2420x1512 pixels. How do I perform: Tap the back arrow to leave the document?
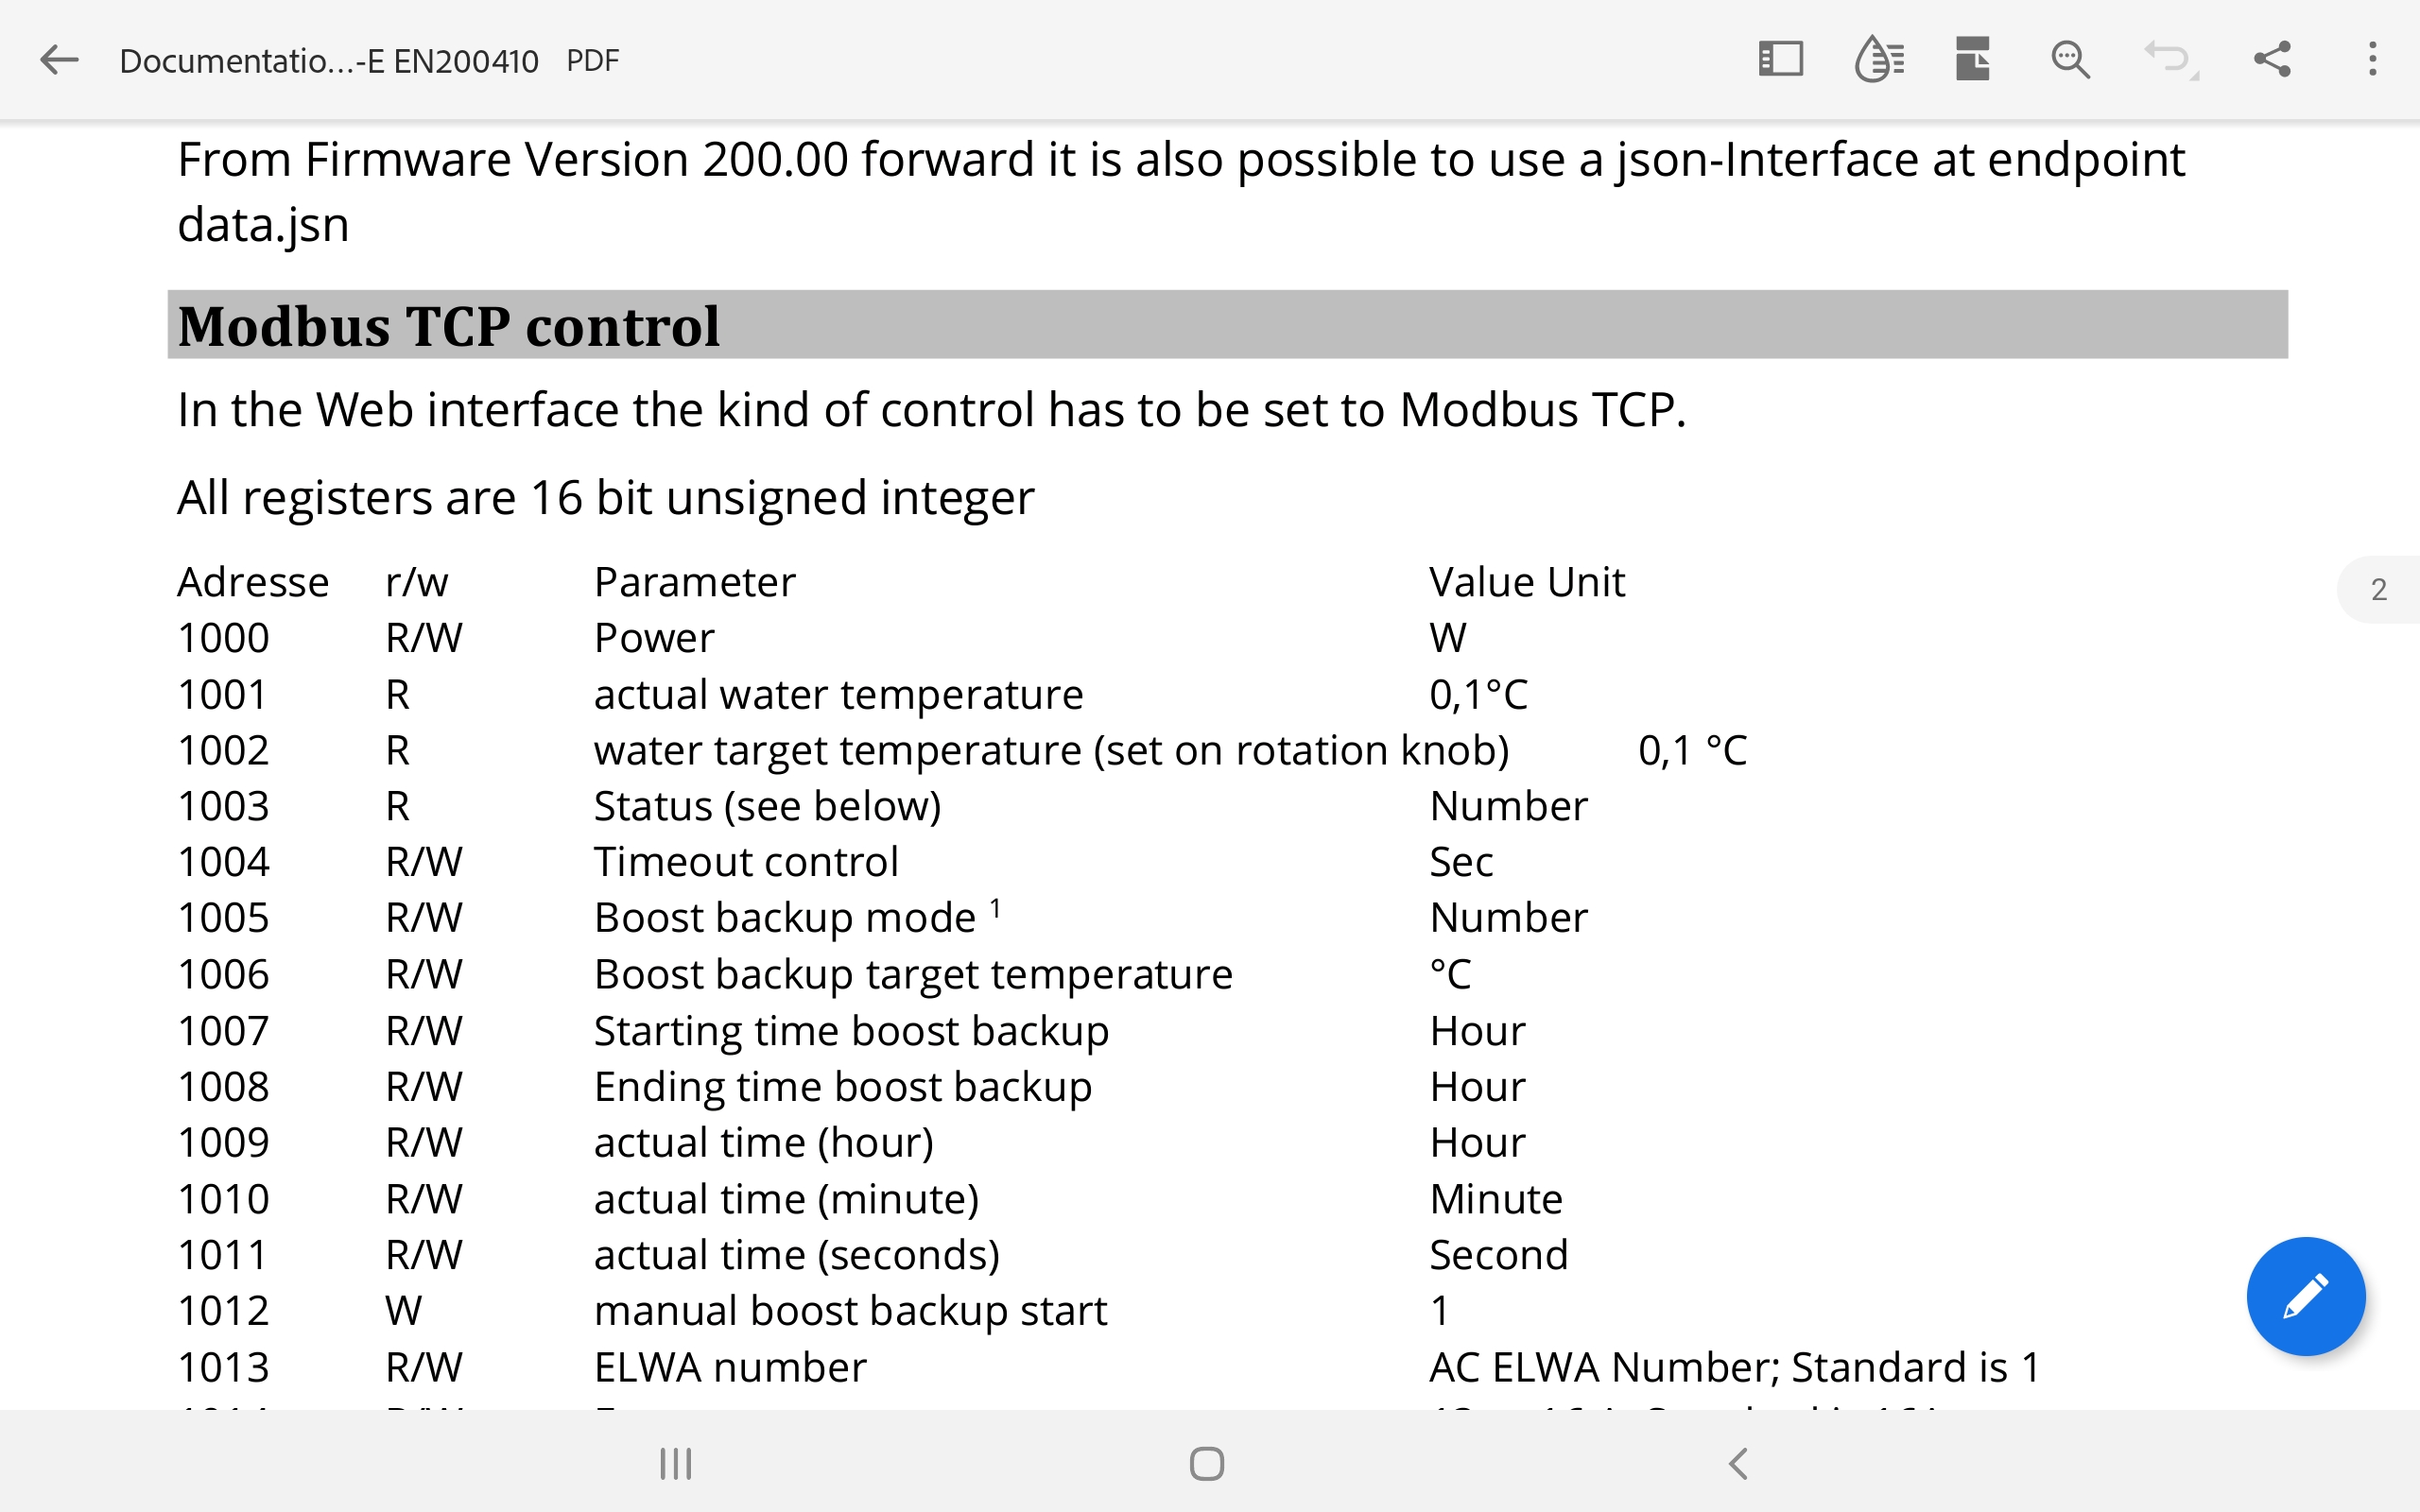[x=59, y=60]
